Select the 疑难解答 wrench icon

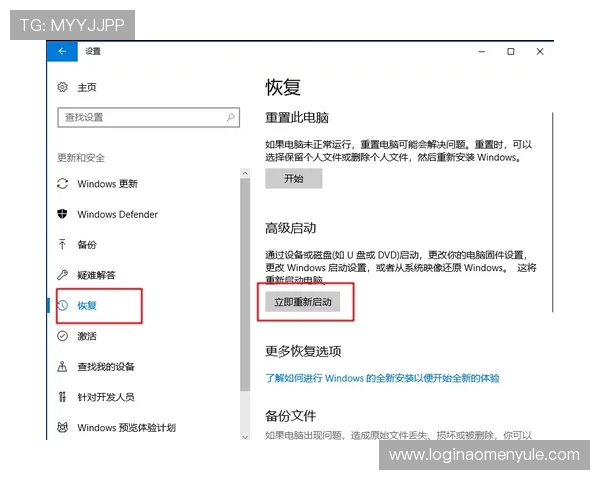(62, 274)
